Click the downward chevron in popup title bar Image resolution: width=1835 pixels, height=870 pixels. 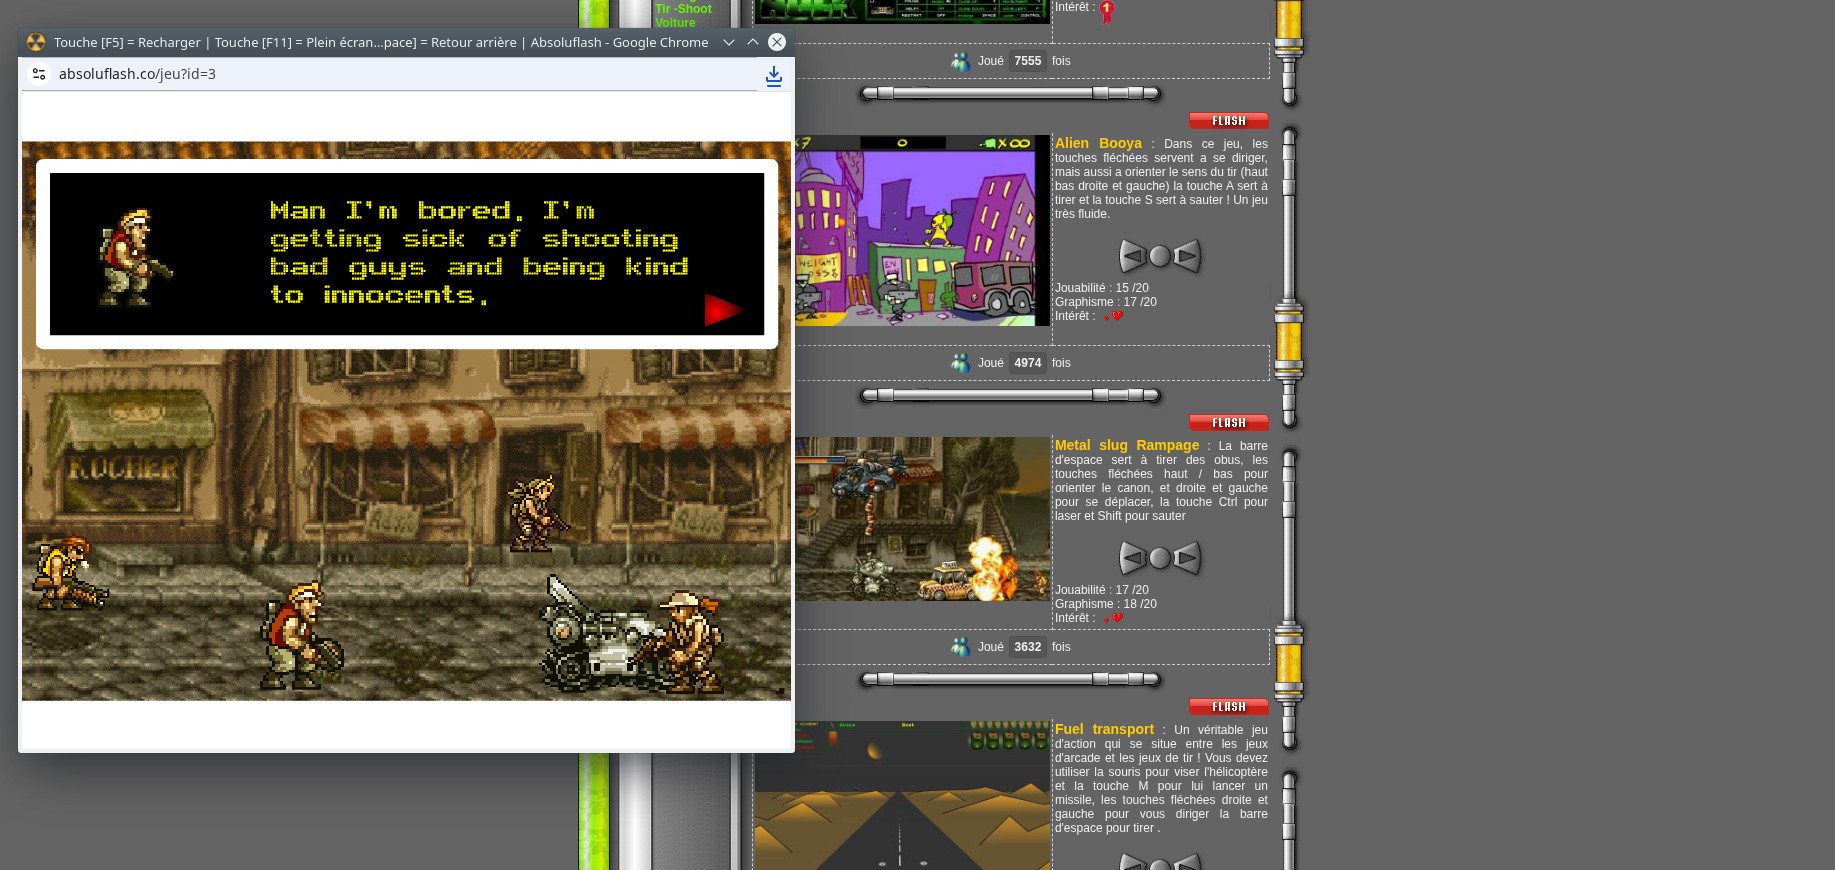pos(729,42)
